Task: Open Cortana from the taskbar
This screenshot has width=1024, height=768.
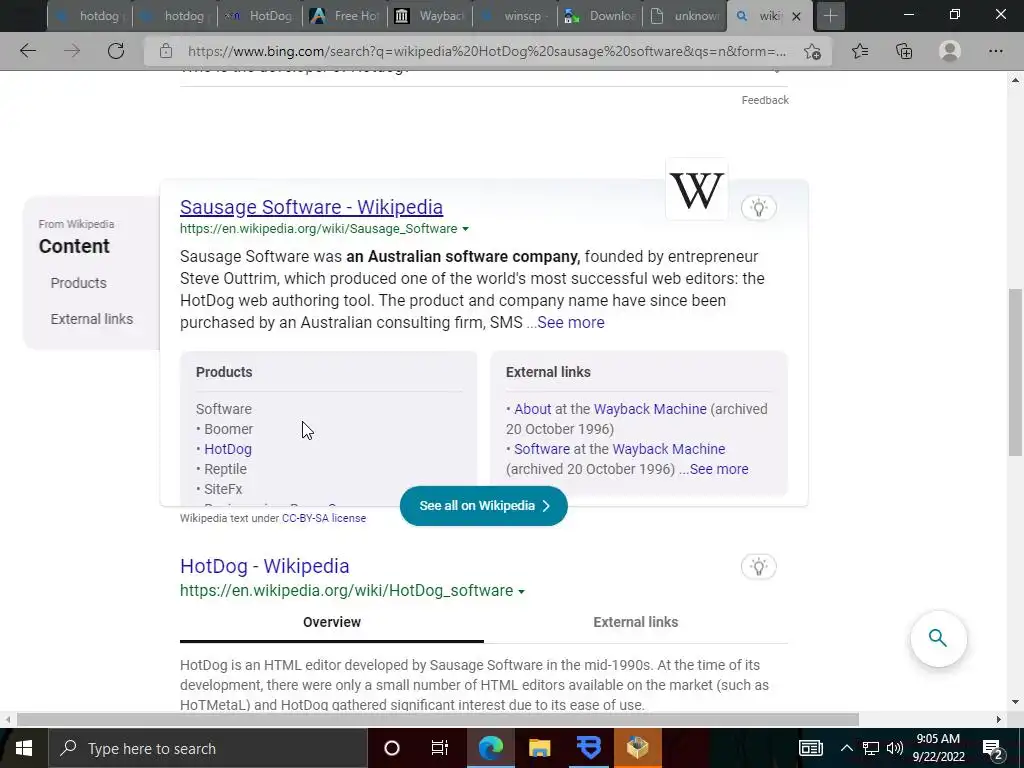Action: [x=392, y=748]
